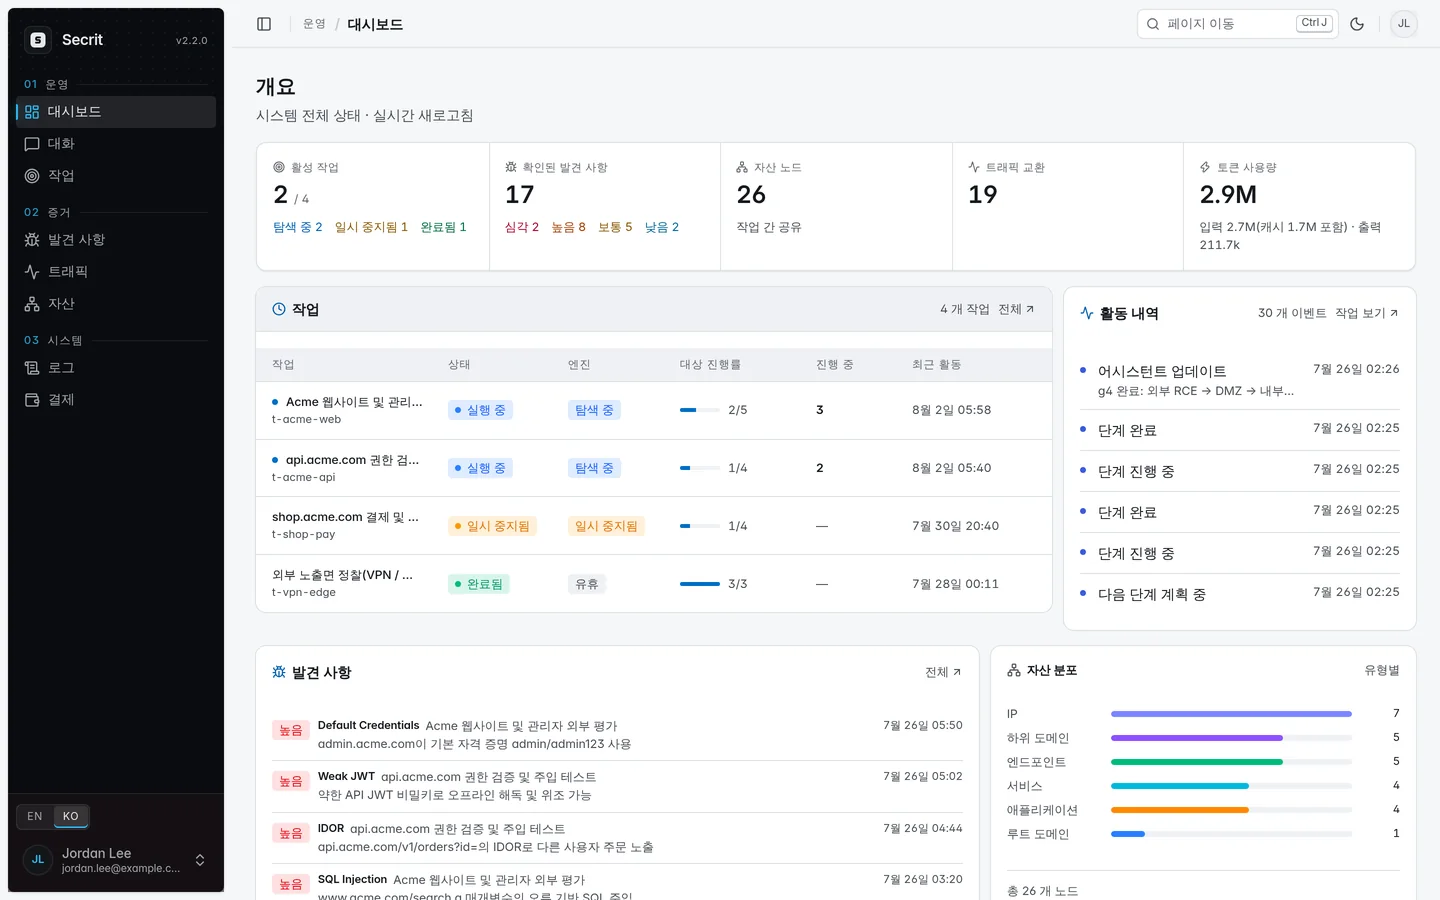
Task: Click the 트래픽 교환 pulse icon
Action: (x=974, y=167)
